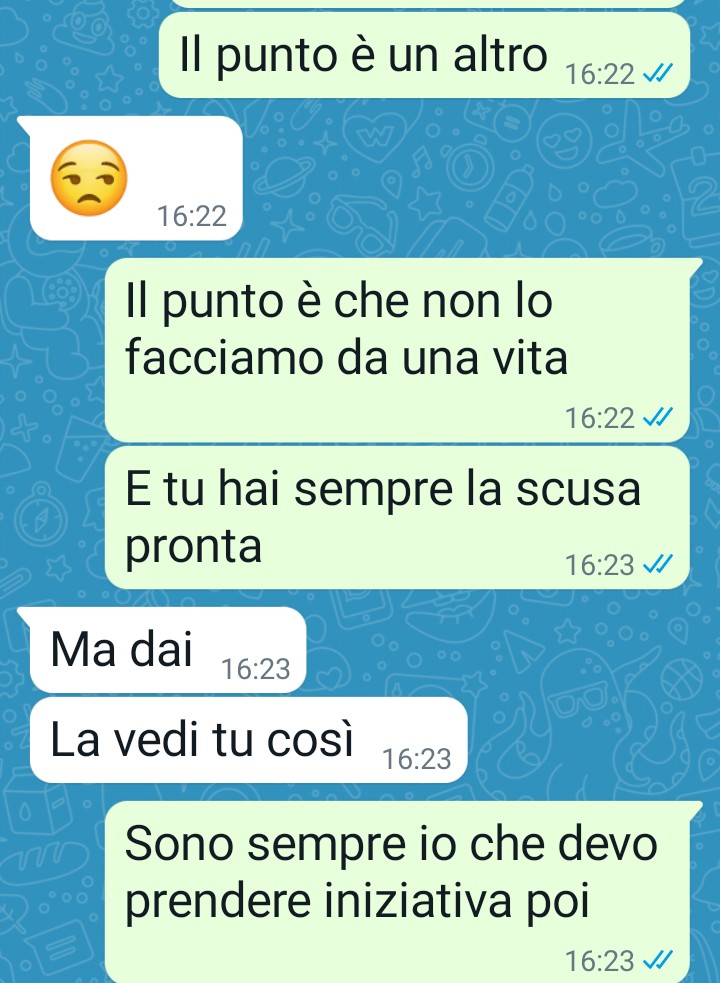Tap 16:23 timestamp on 'scusa pronta' message
Viewport: 720px width, 983px height.
600,565
